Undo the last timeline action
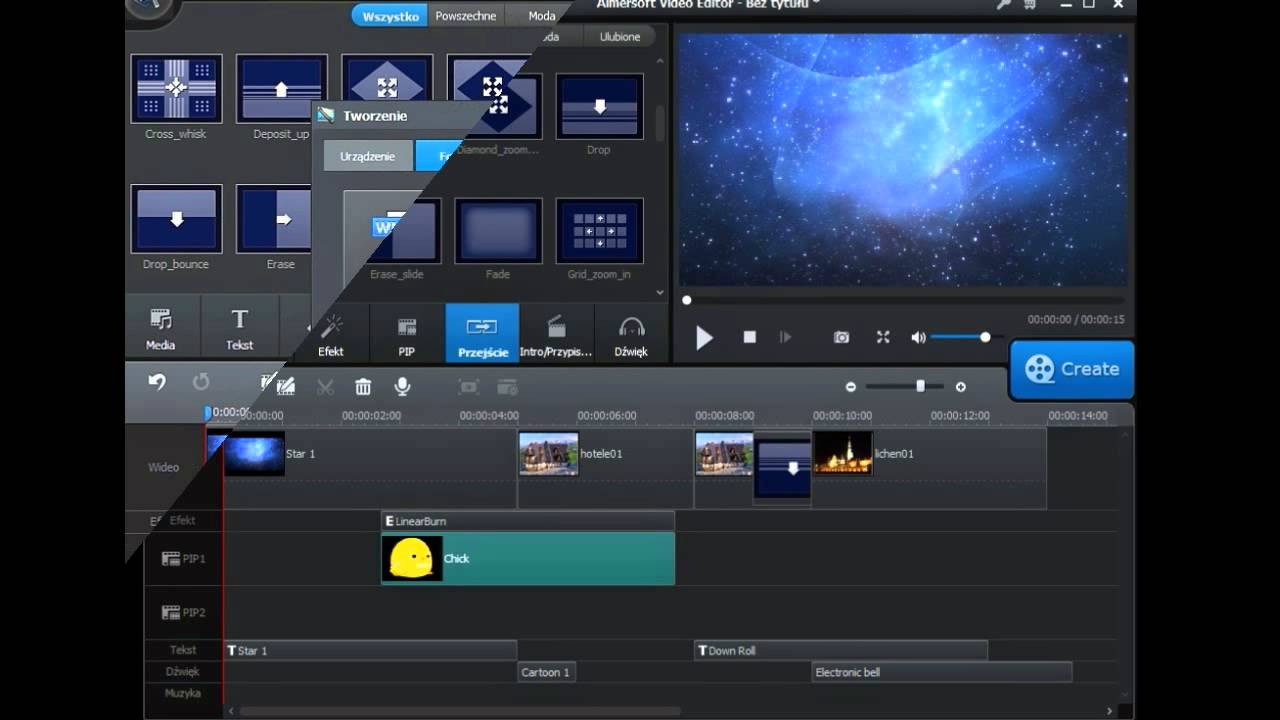 [x=157, y=382]
